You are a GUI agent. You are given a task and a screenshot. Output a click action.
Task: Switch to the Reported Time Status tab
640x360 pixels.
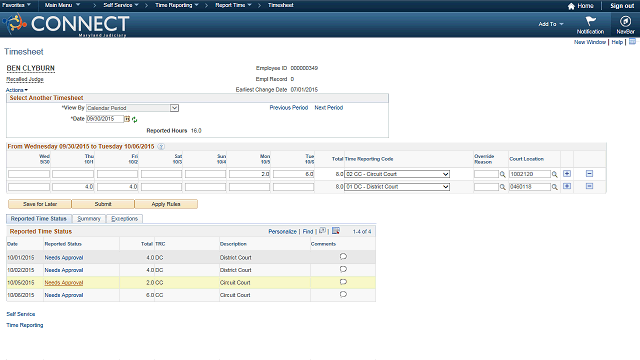coord(39,219)
